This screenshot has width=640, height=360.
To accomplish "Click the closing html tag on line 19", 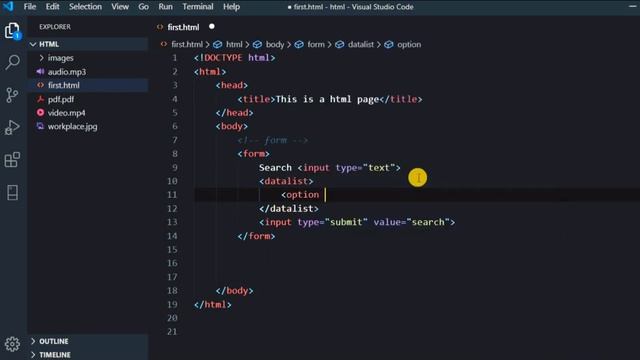I will (x=213, y=304).
